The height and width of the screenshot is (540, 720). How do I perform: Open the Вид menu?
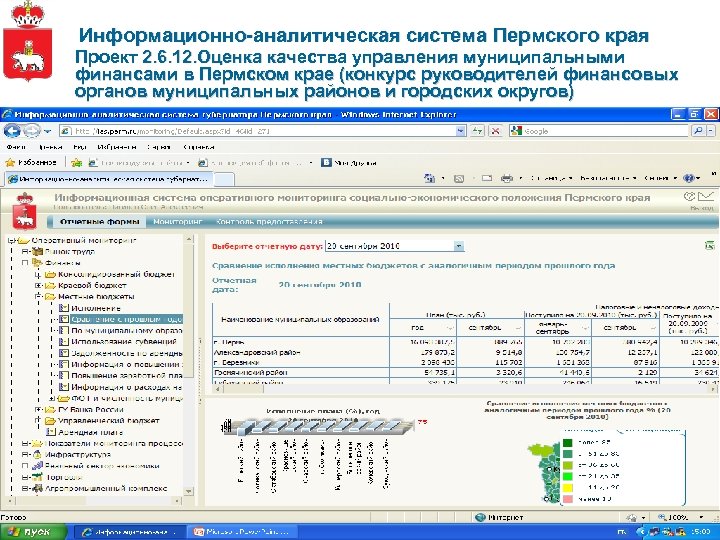[x=80, y=147]
